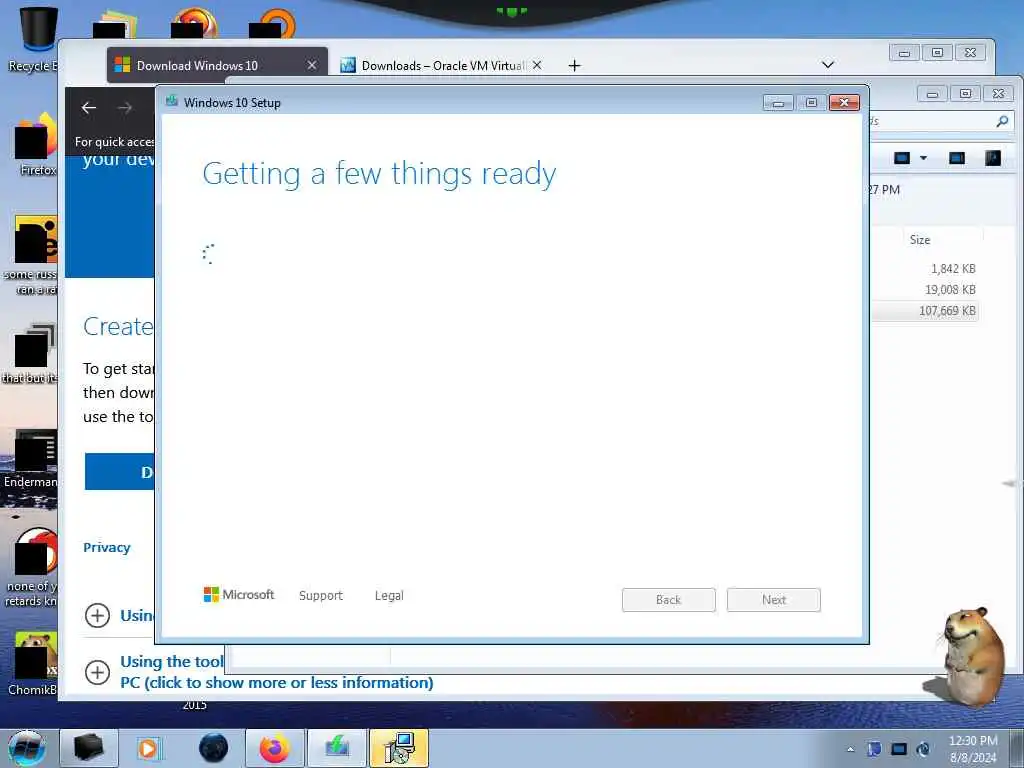
Task: Select the file sized 107,669 KB
Action: [947, 311]
